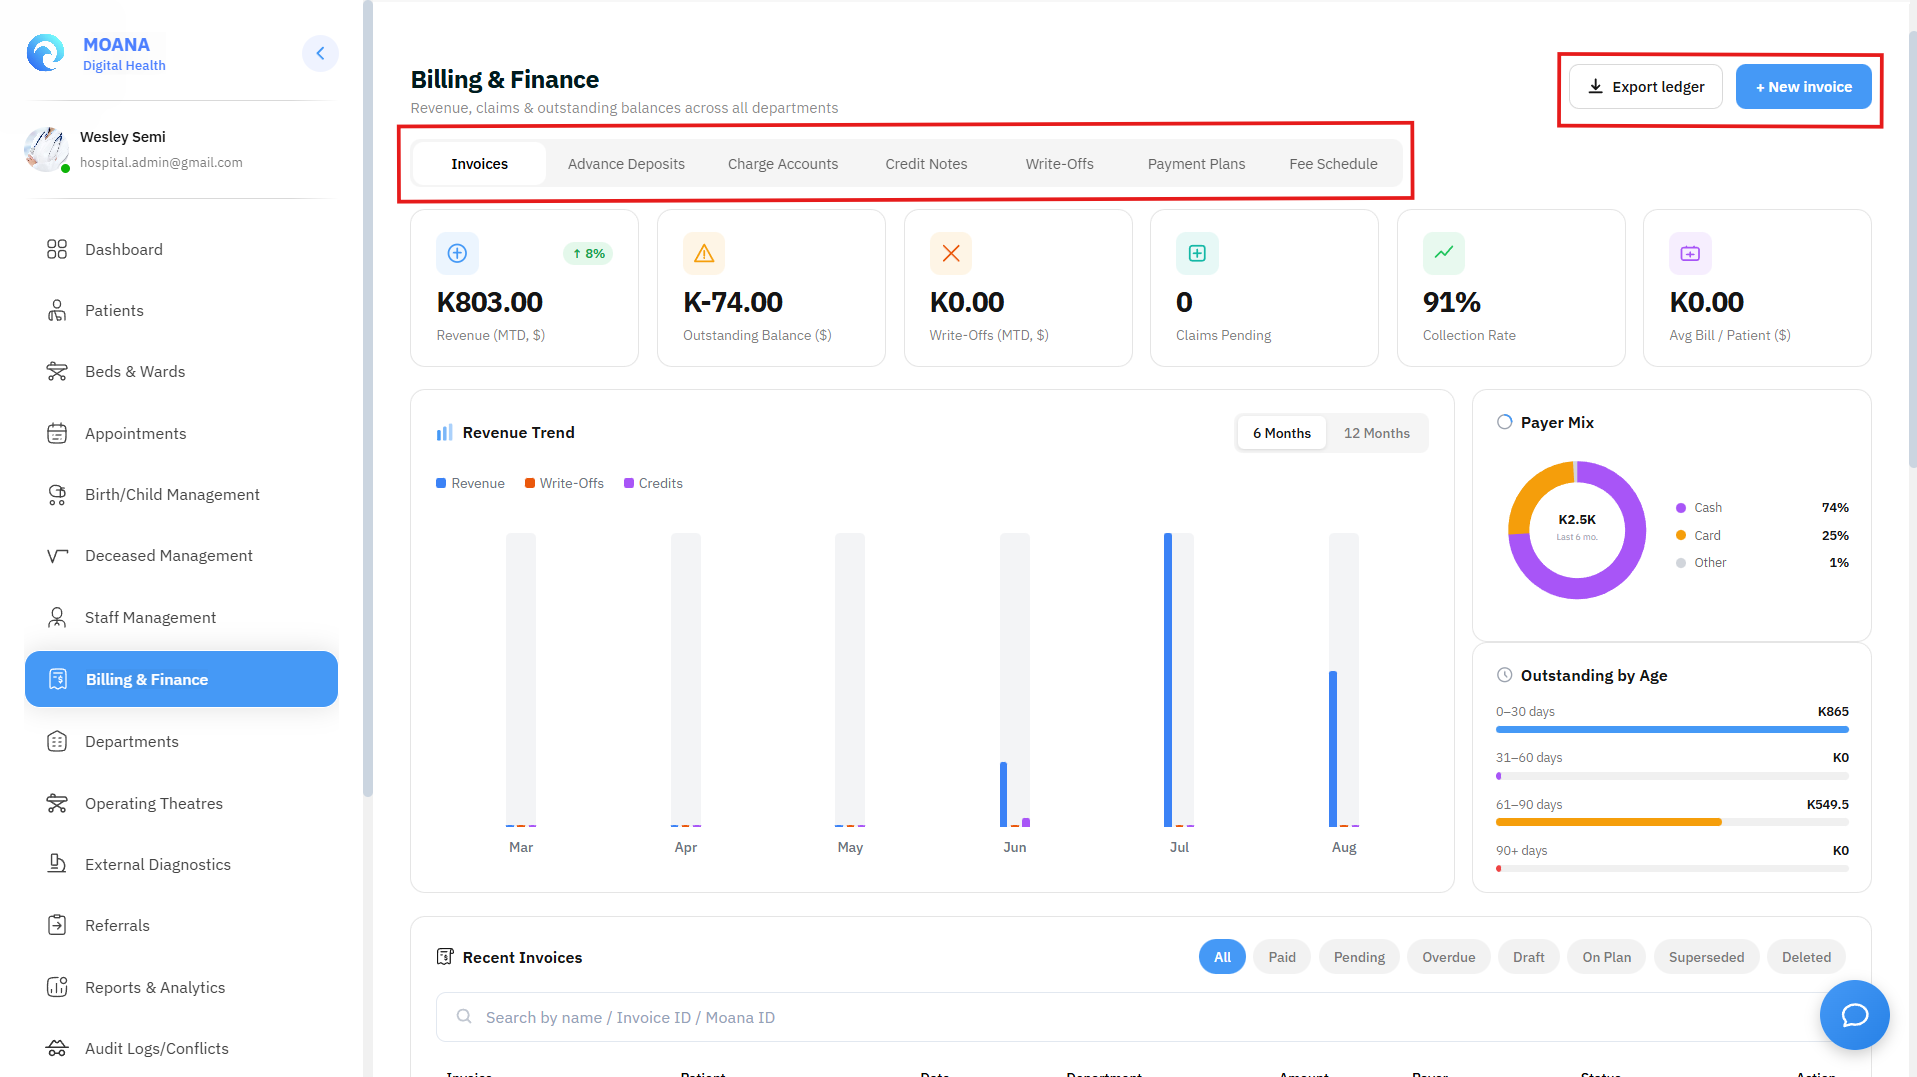Open Referrals menu label

point(117,925)
